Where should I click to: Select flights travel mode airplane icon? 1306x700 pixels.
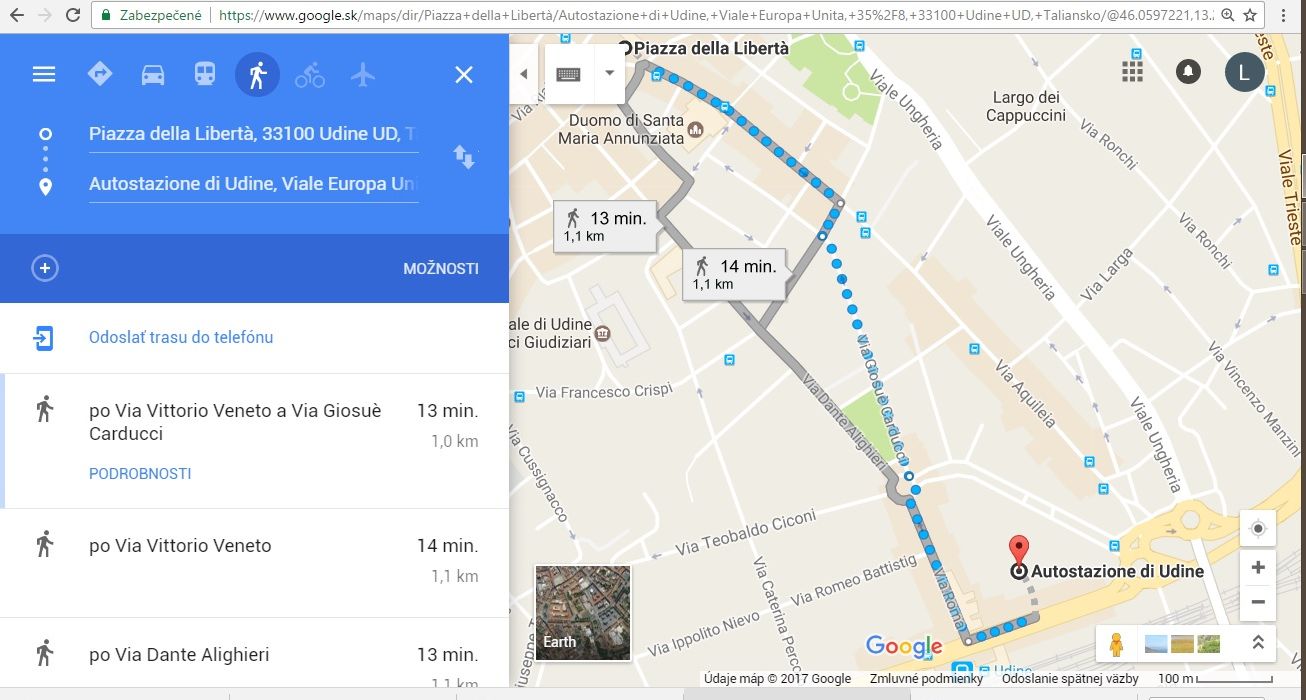[x=363, y=74]
